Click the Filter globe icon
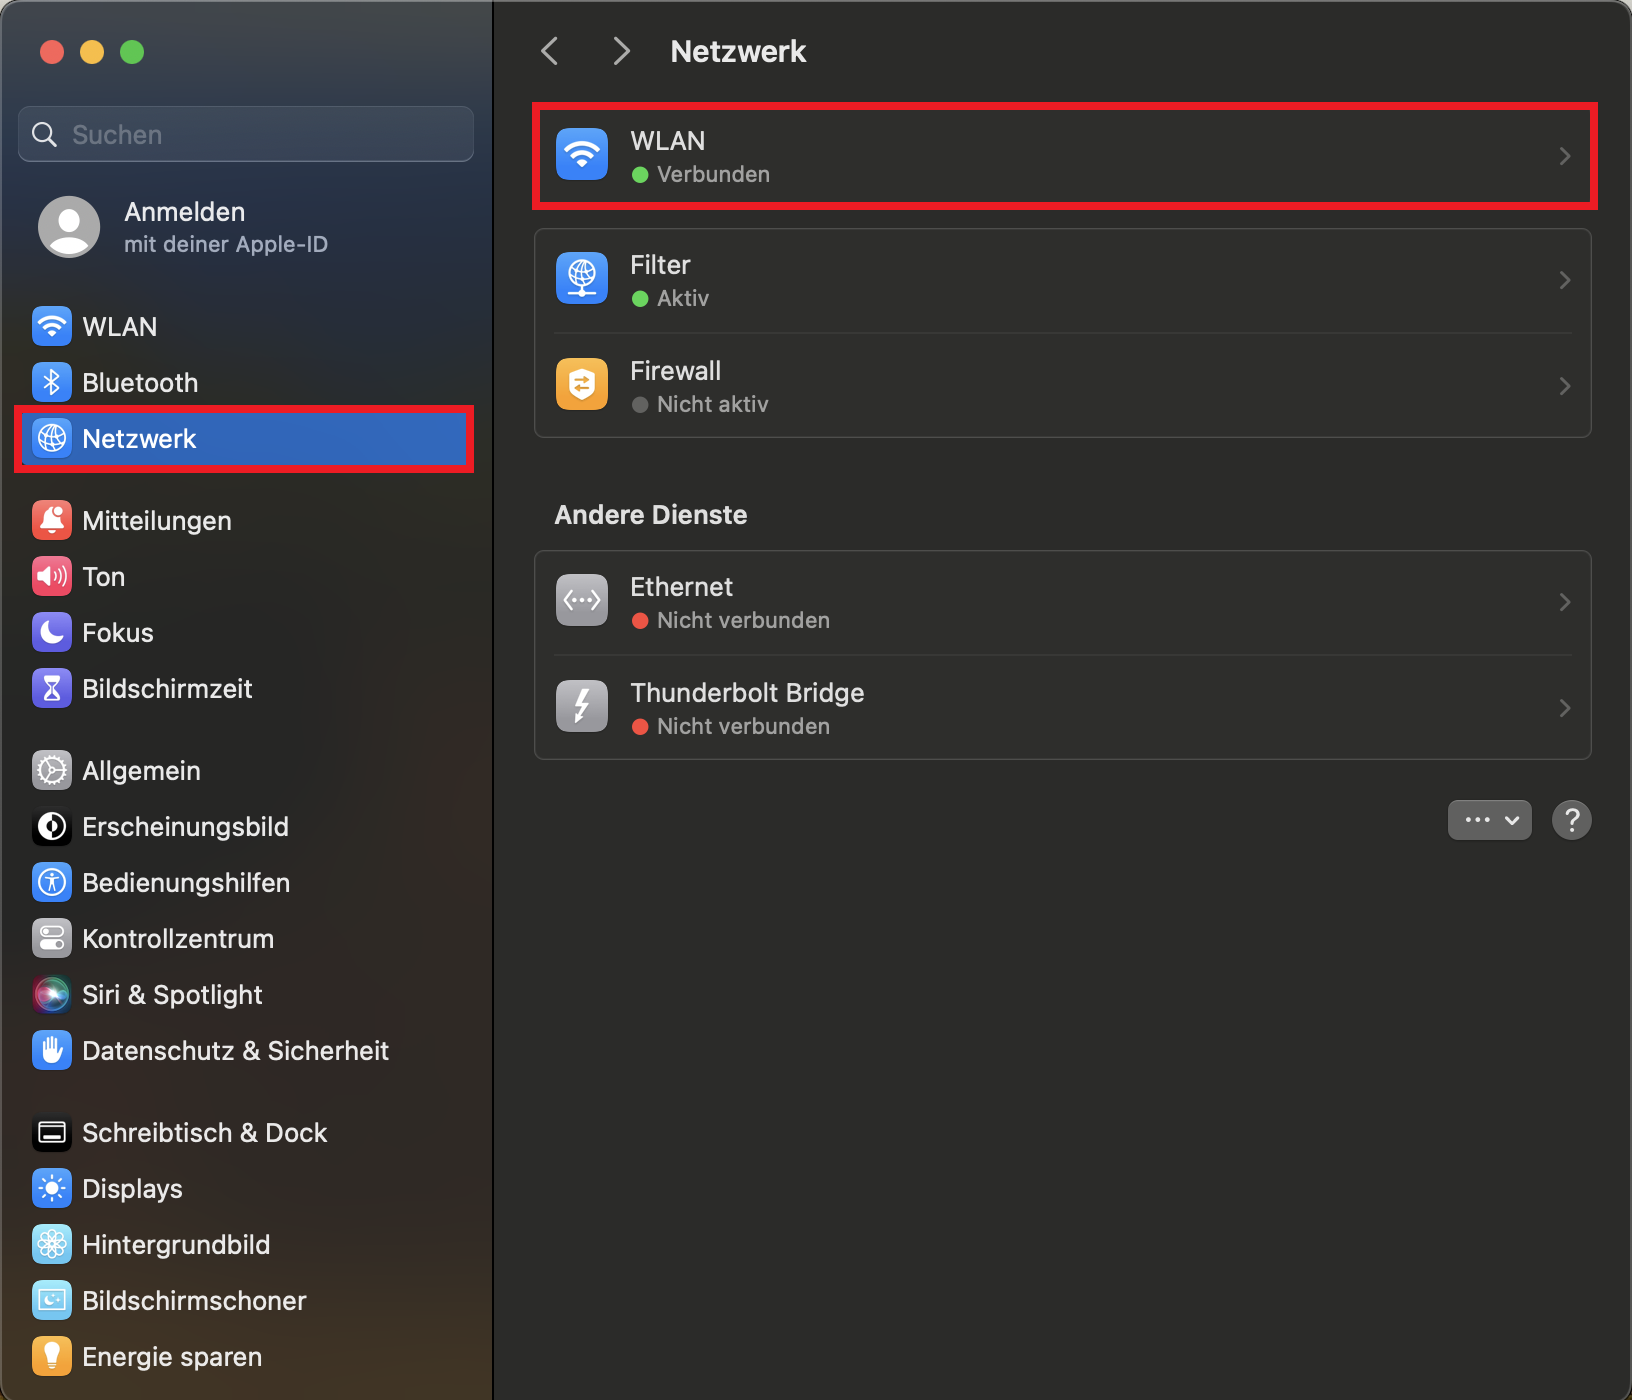This screenshot has width=1632, height=1400. (x=582, y=279)
